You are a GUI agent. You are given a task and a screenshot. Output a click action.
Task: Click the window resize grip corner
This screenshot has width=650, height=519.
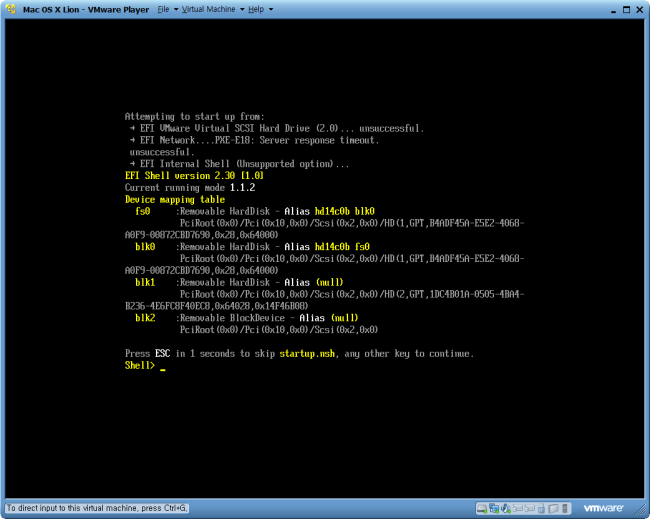[x=641, y=511]
